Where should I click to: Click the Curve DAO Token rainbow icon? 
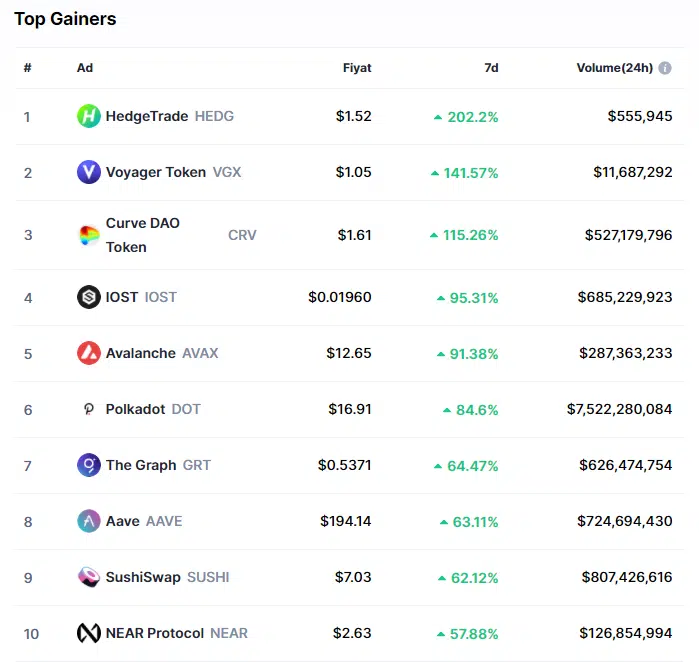tap(89, 235)
